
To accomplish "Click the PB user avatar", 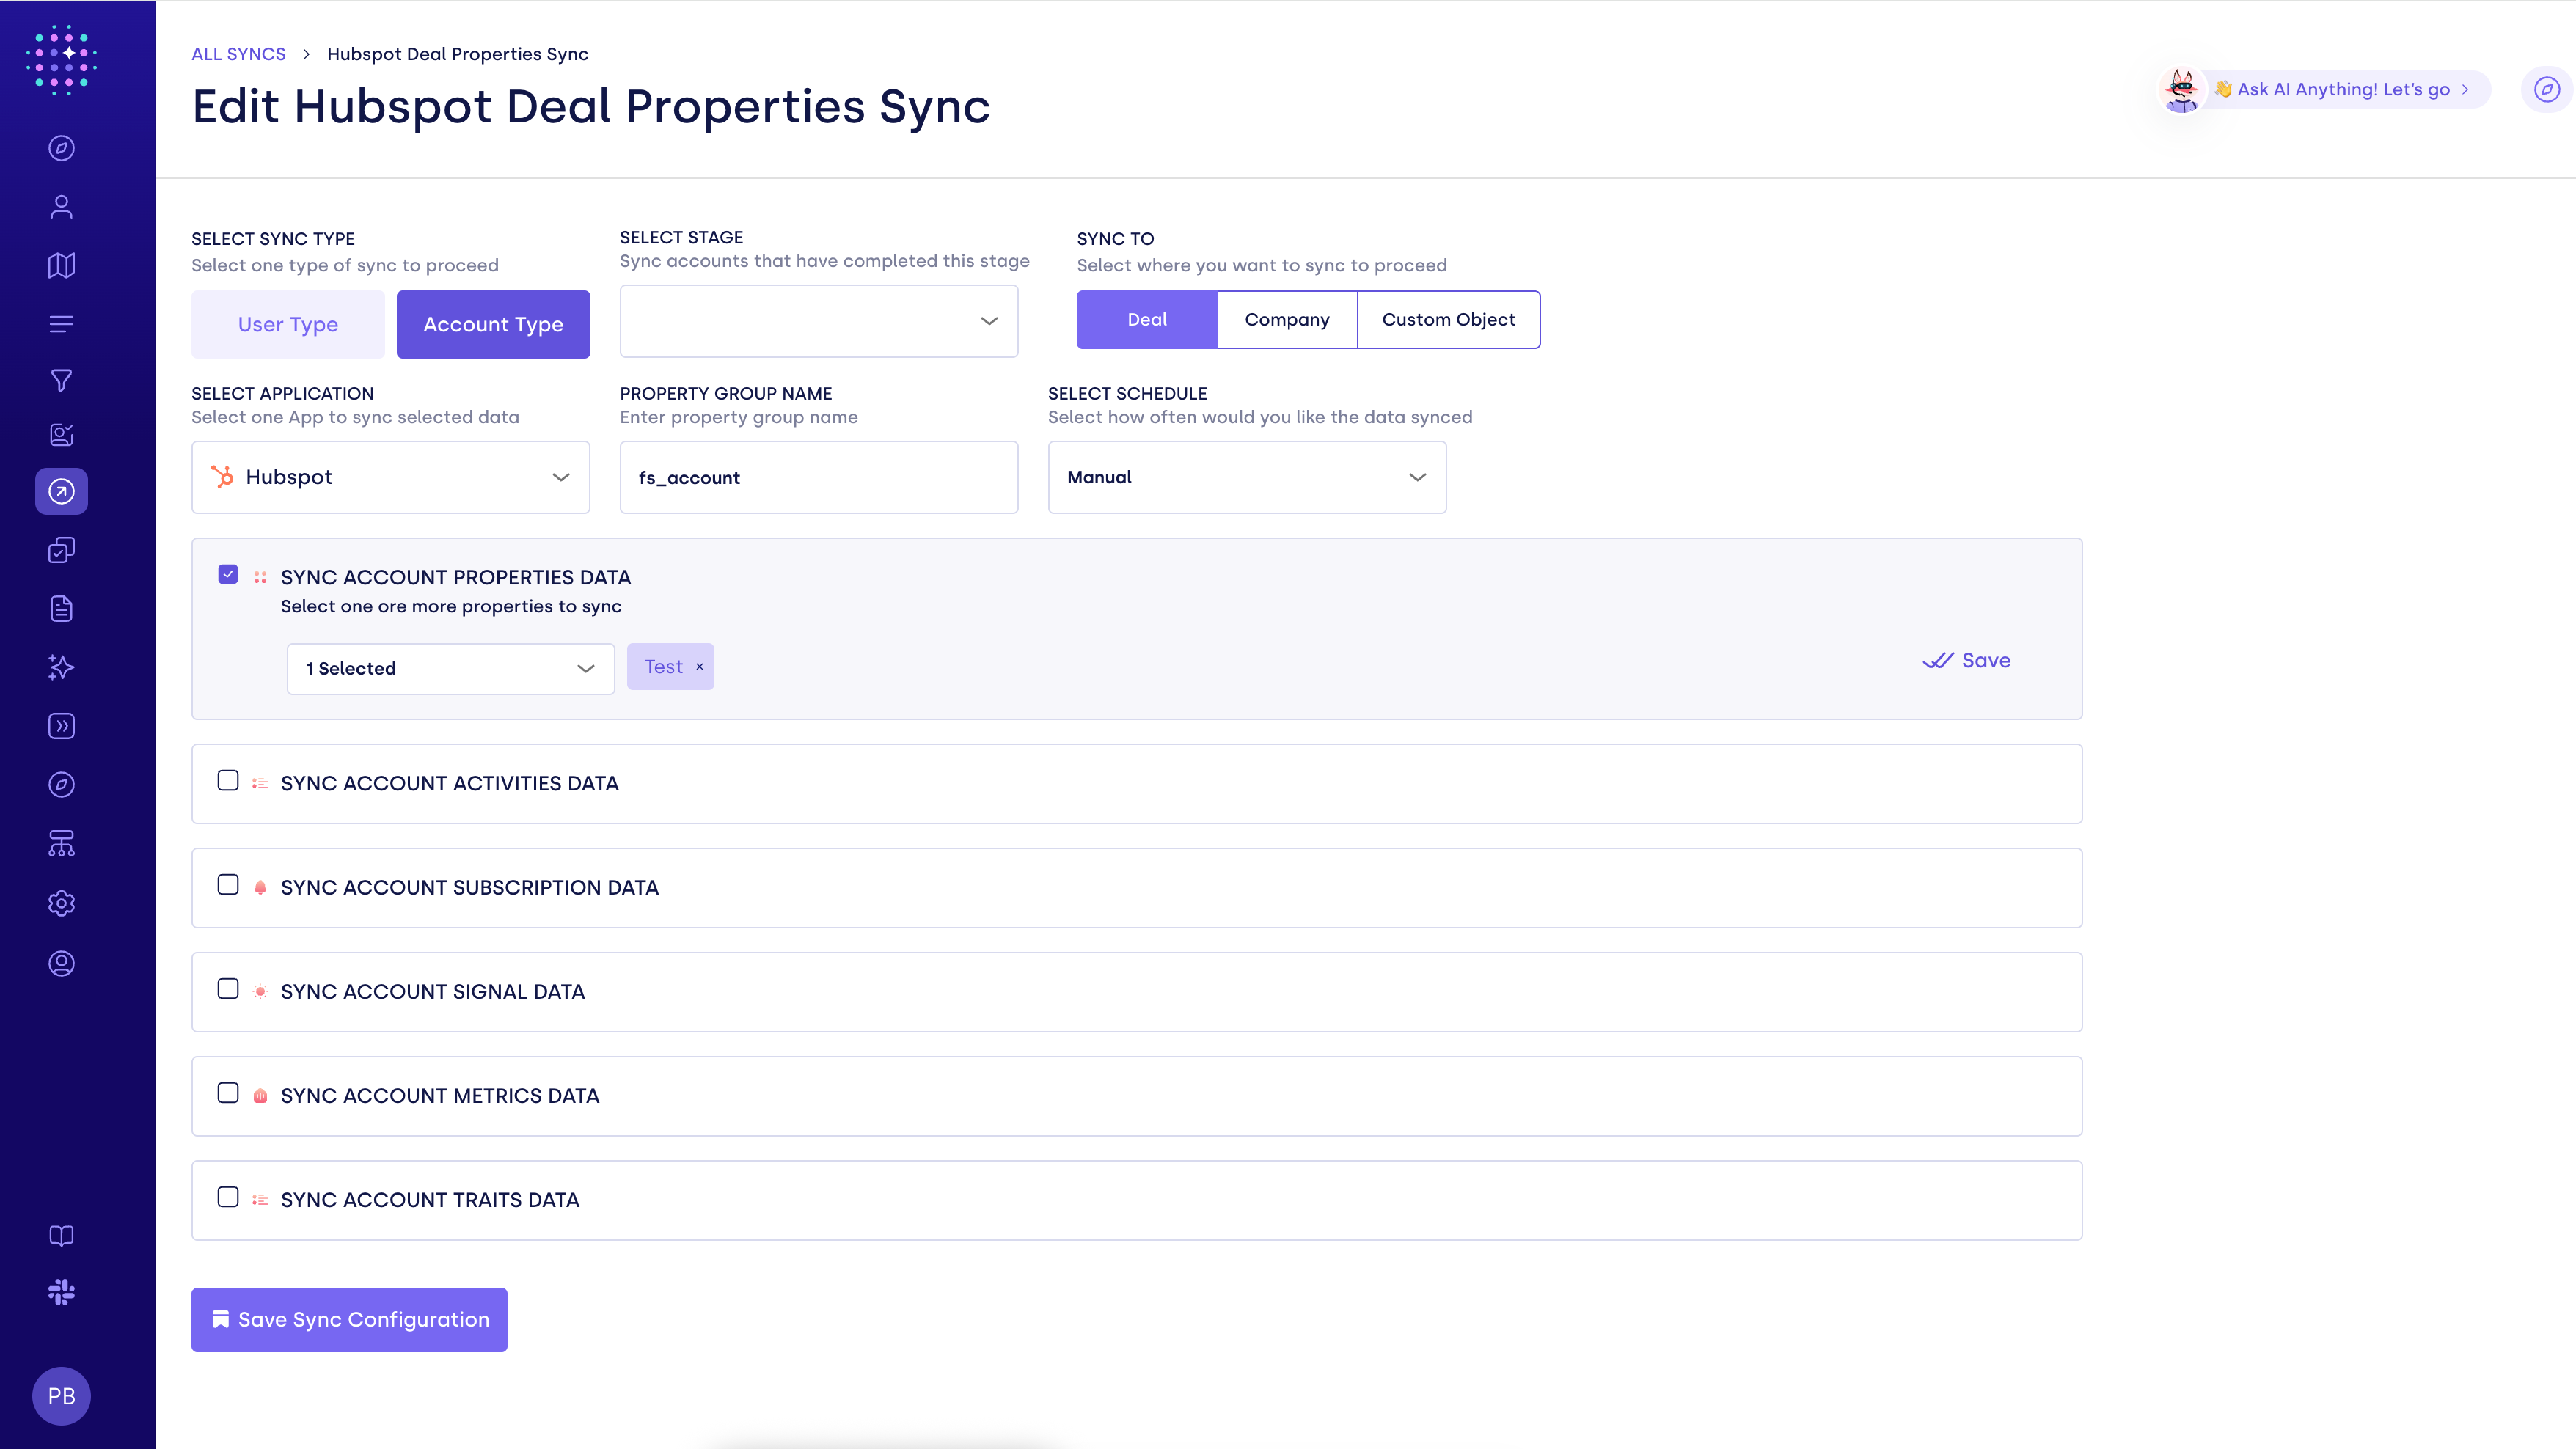I will [61, 1396].
